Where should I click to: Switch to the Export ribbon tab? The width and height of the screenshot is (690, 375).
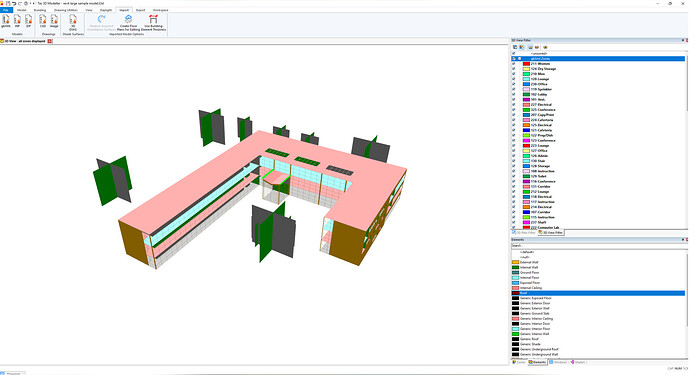pyautogui.click(x=140, y=10)
